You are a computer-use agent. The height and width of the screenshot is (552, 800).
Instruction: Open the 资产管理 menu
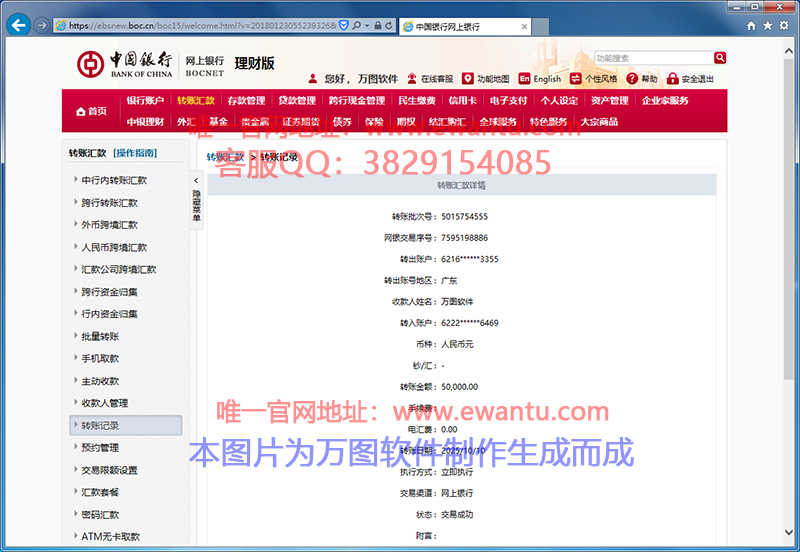[610, 101]
